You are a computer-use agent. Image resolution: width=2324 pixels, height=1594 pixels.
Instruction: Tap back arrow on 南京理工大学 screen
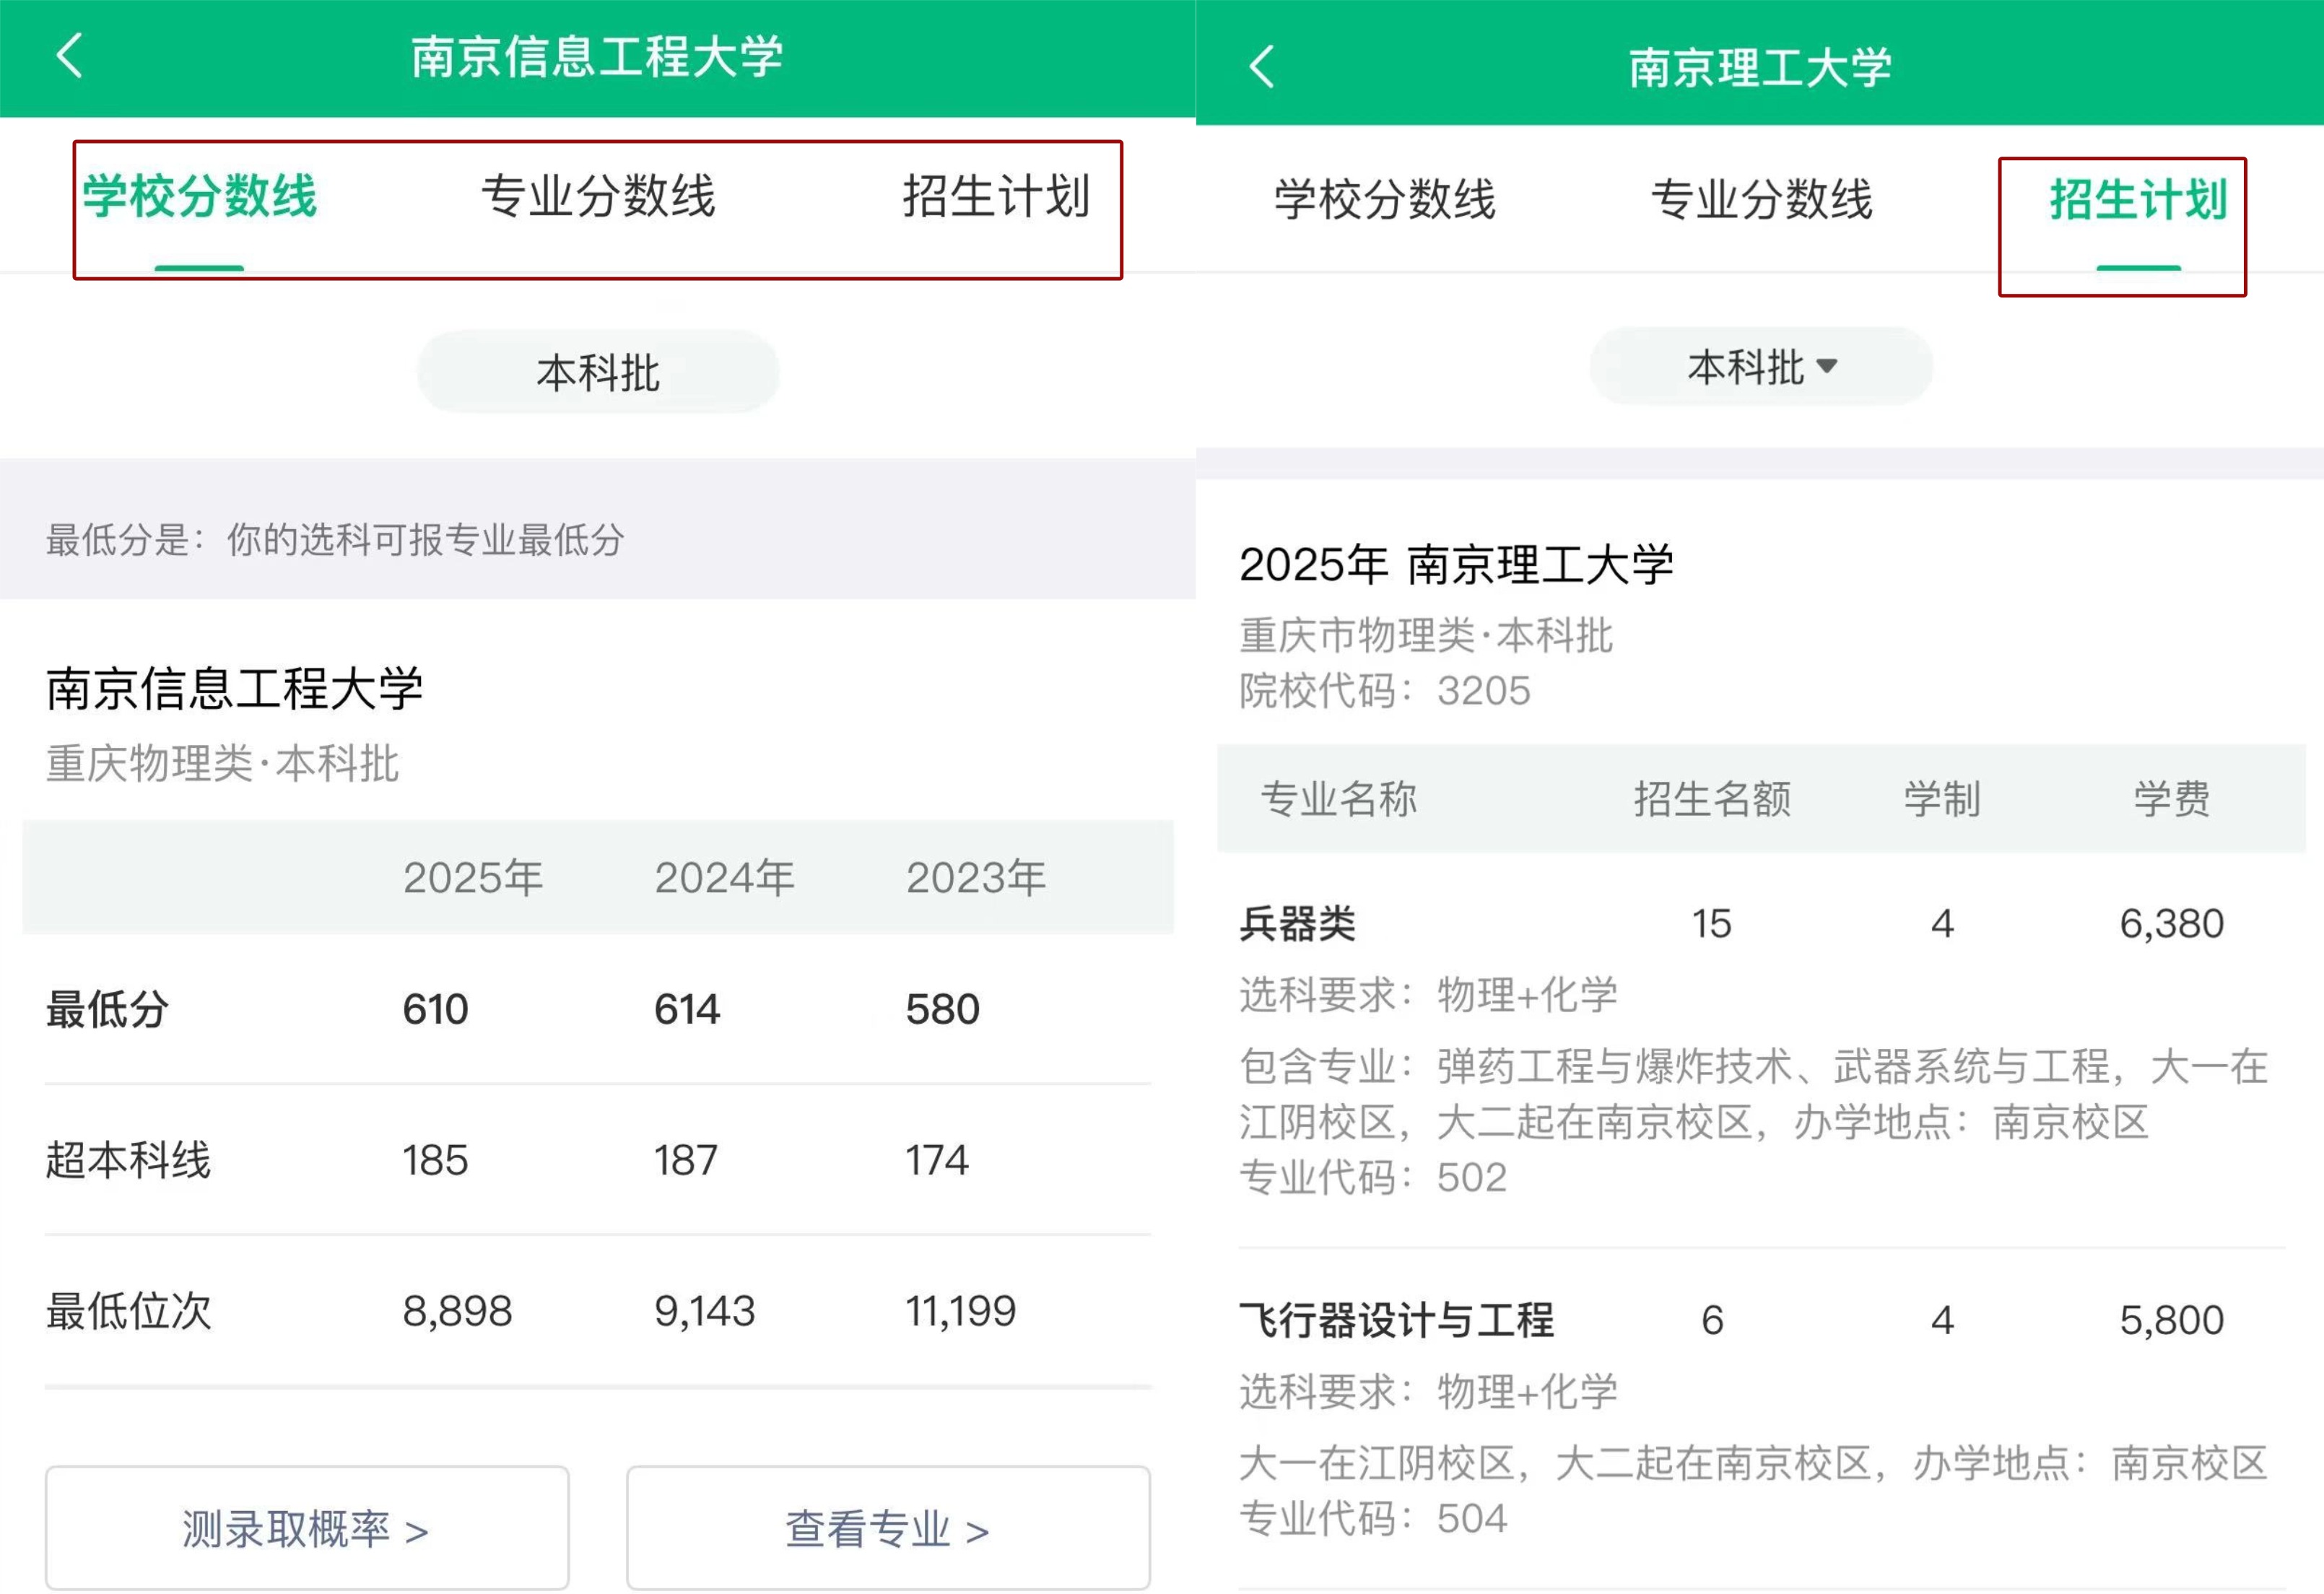click(x=1262, y=66)
